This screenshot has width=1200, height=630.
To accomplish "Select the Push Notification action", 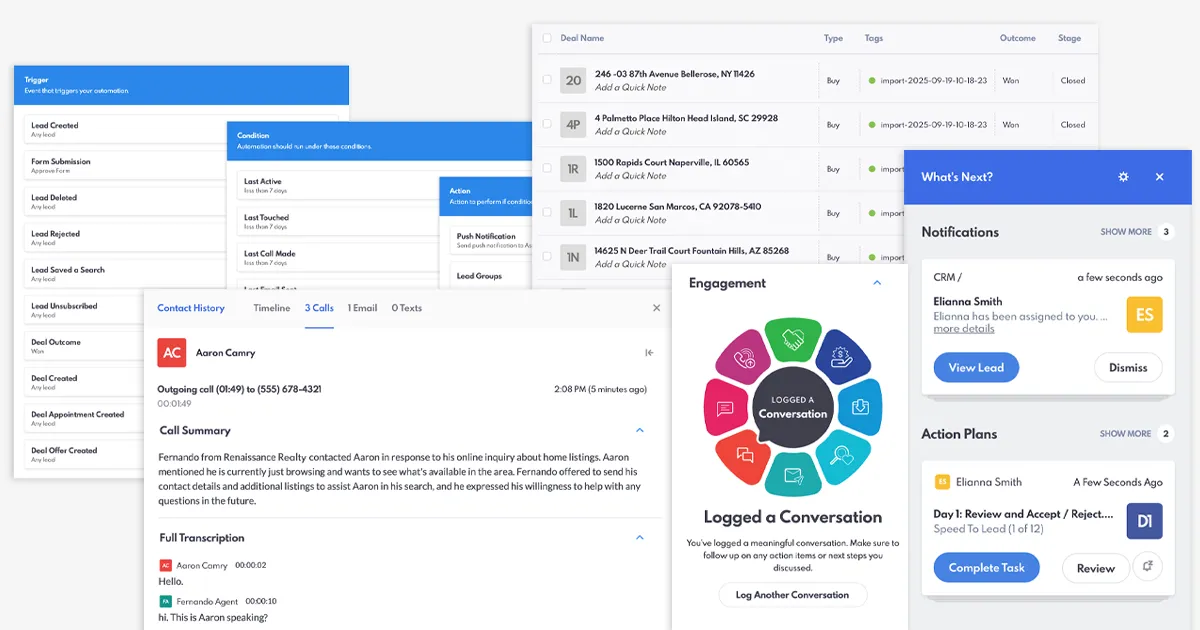I will 490,240.
